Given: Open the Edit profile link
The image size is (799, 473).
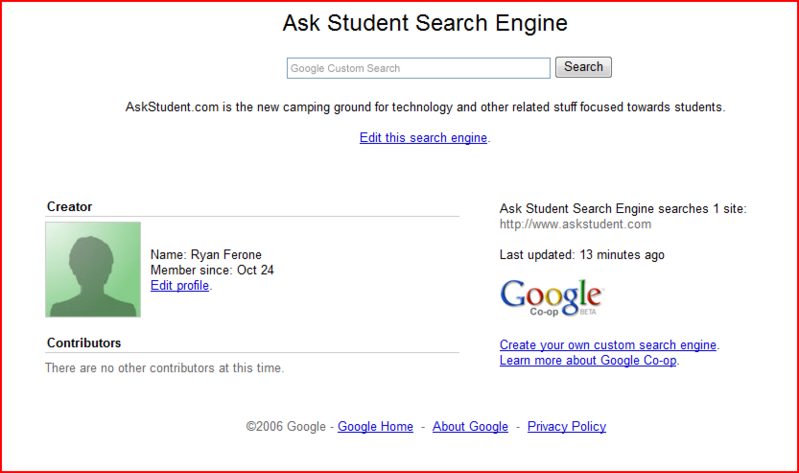Looking at the screenshot, I should click(180, 285).
